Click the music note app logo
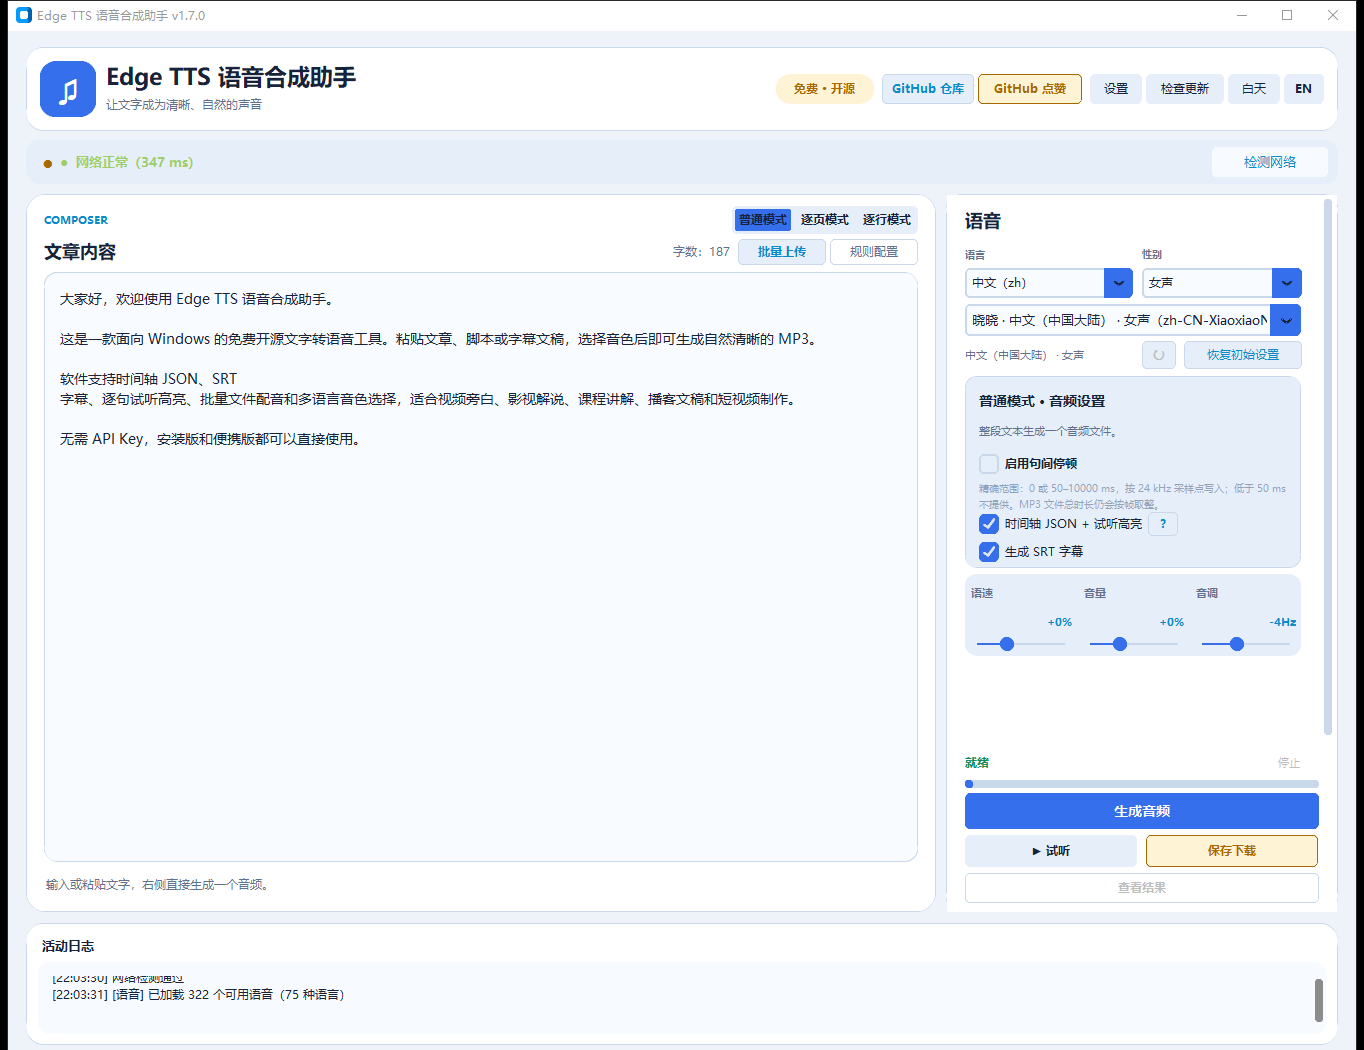Screen dimensions: 1364x1050 coord(68,89)
